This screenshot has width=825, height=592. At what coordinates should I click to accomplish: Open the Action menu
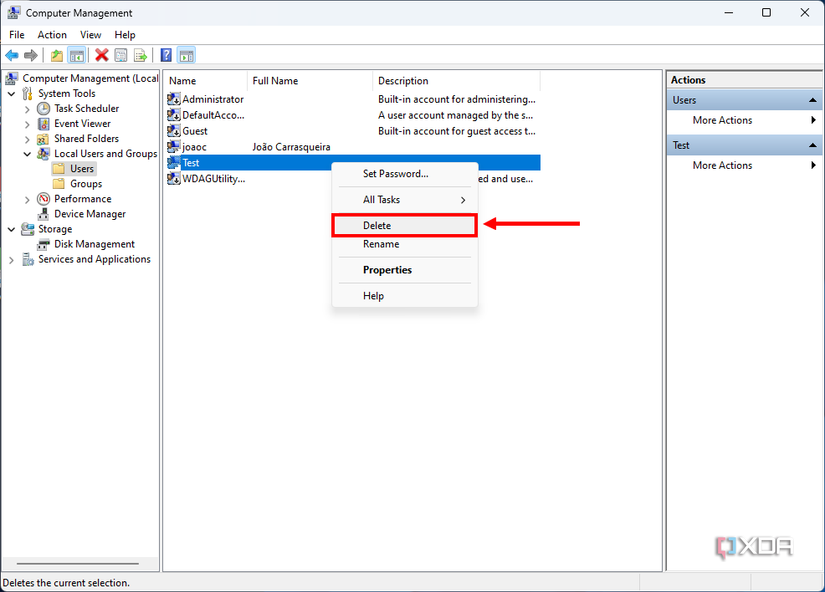click(x=52, y=35)
